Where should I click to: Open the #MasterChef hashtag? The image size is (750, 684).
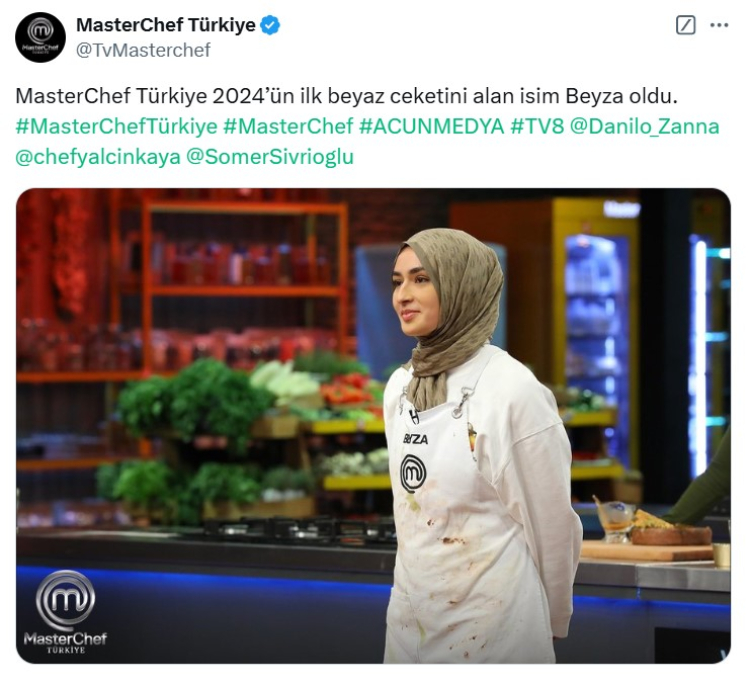pos(288,127)
